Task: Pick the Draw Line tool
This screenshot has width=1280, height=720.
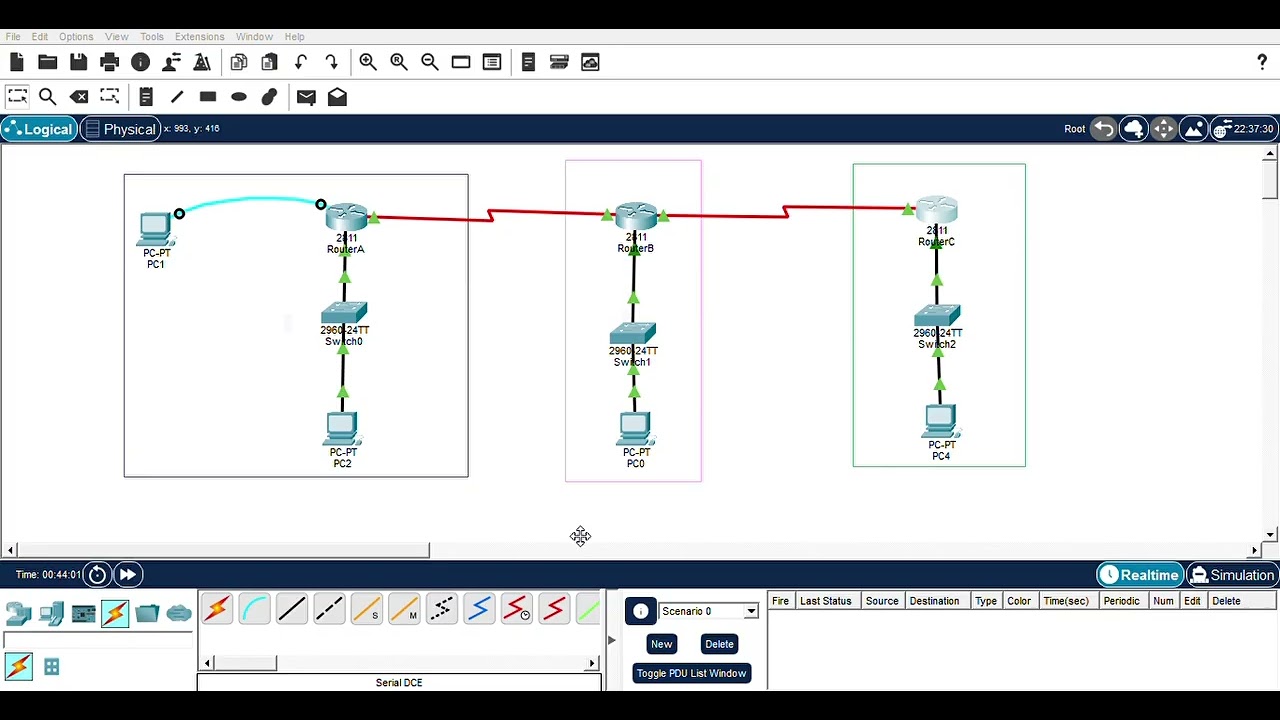Action: 177,97
